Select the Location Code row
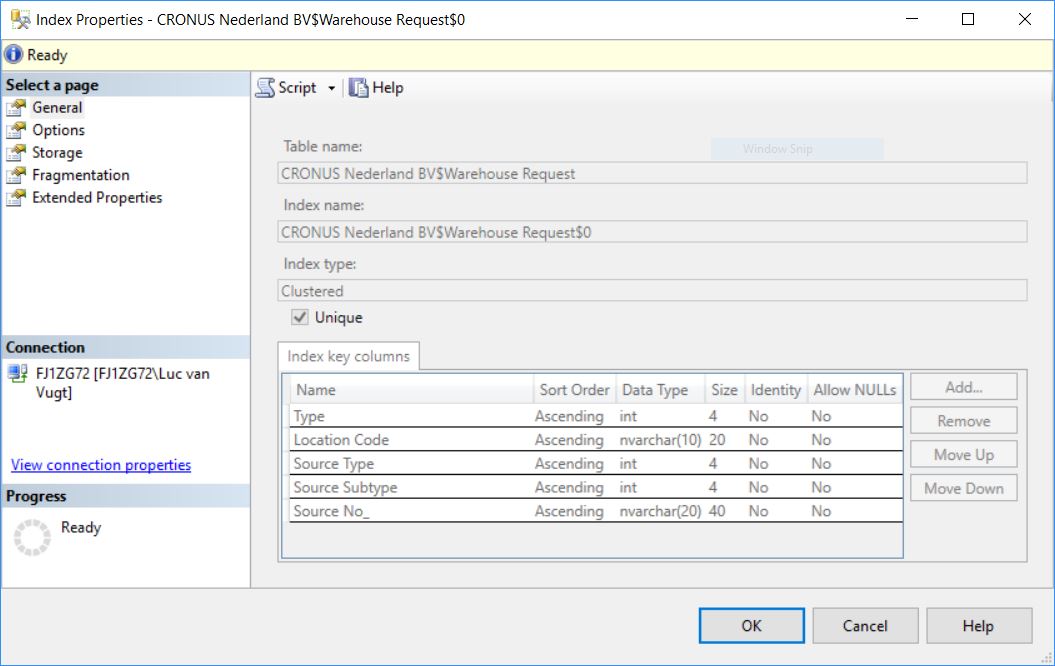This screenshot has width=1055, height=666. point(596,439)
